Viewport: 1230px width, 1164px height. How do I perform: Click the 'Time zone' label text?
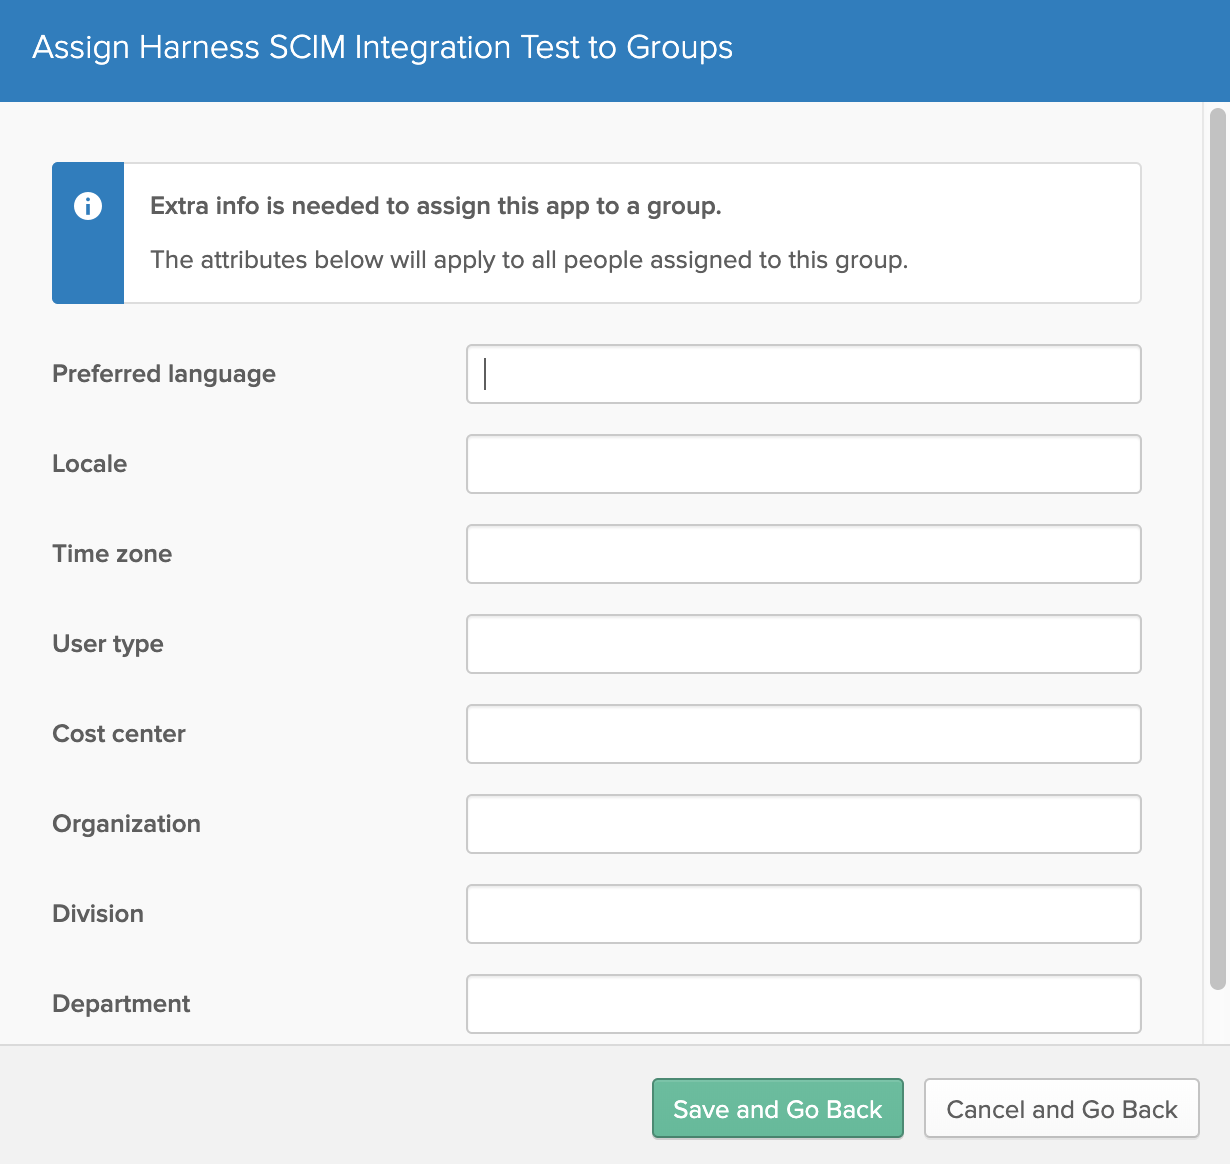click(112, 554)
